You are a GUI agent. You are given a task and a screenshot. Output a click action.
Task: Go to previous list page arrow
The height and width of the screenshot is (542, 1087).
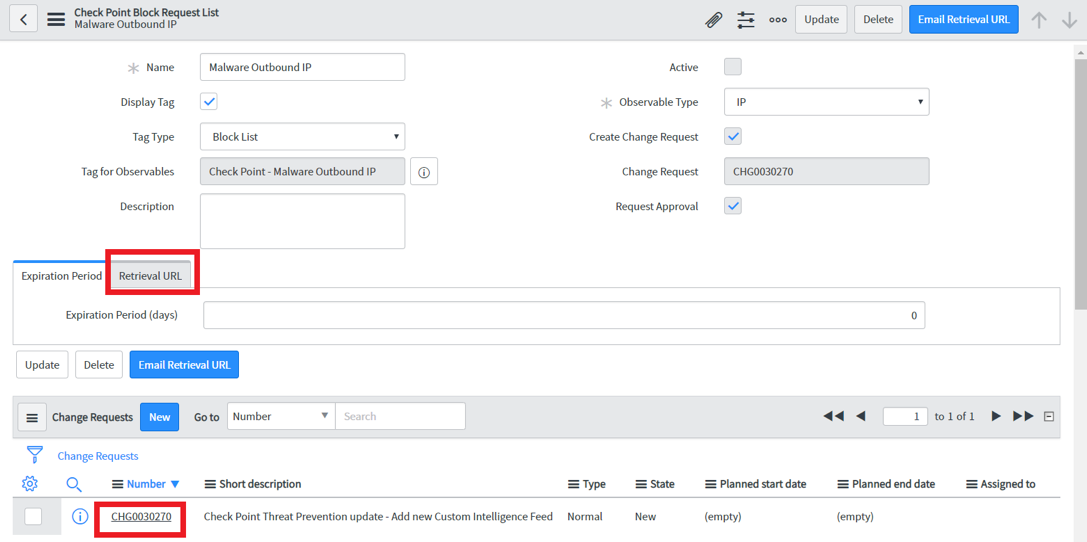(861, 416)
